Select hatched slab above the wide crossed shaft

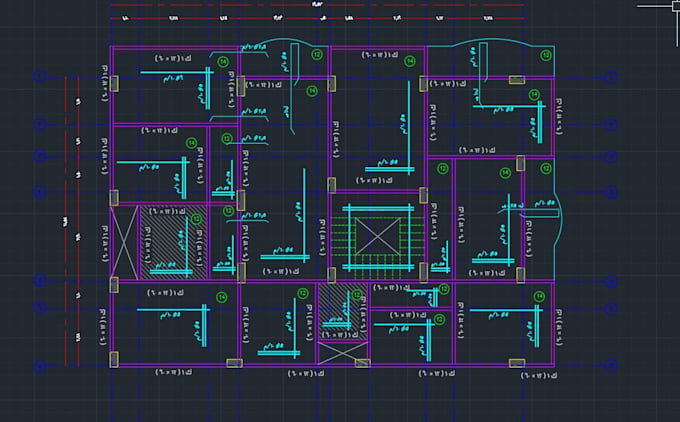[343, 311]
